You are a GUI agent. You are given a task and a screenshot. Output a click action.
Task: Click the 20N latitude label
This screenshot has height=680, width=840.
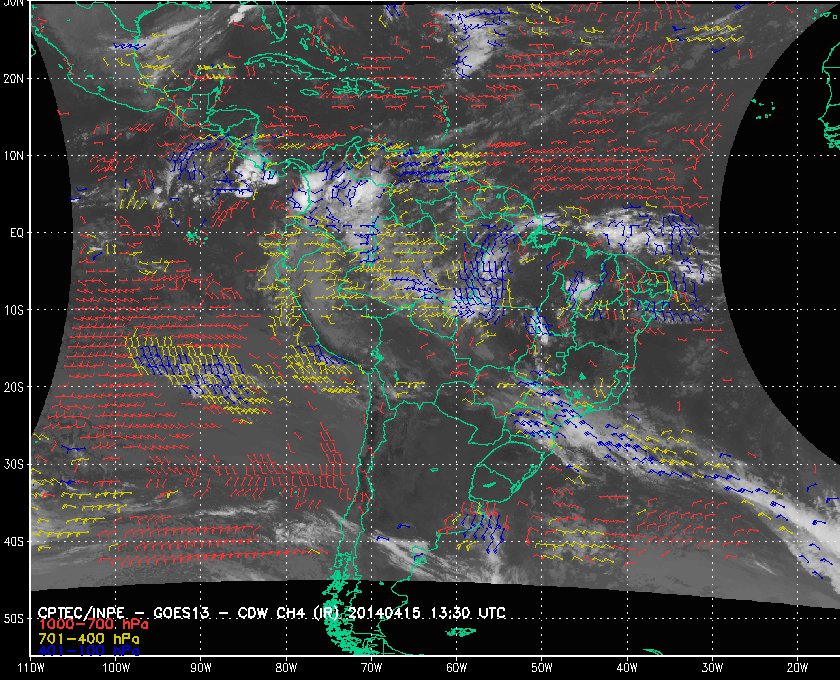click(x=13, y=79)
